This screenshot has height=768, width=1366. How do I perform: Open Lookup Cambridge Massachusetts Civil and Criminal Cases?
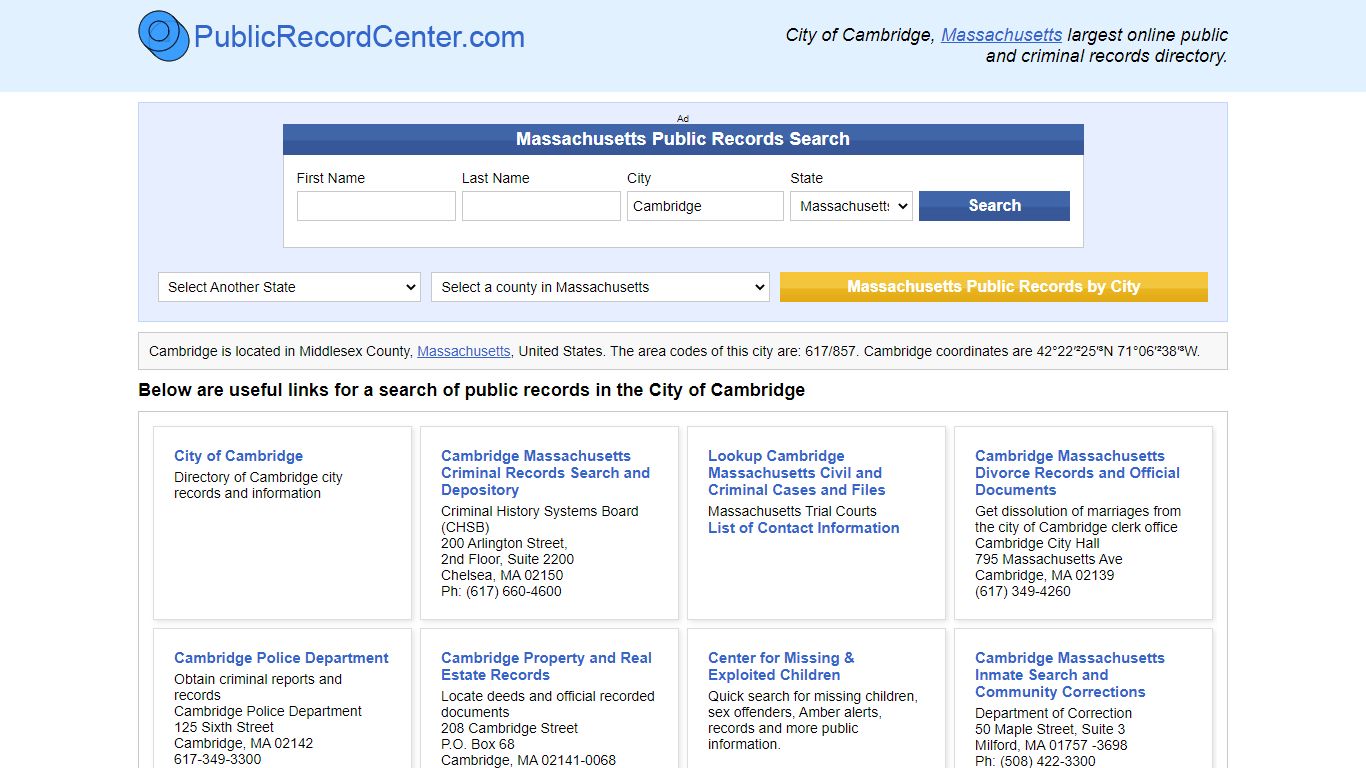pos(797,473)
